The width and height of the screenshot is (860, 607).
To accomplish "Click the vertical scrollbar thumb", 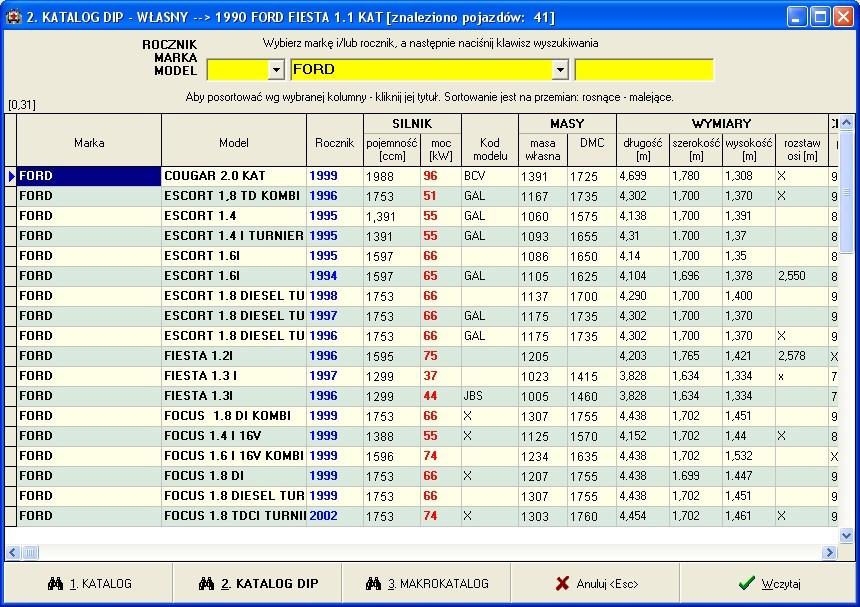I will [846, 192].
